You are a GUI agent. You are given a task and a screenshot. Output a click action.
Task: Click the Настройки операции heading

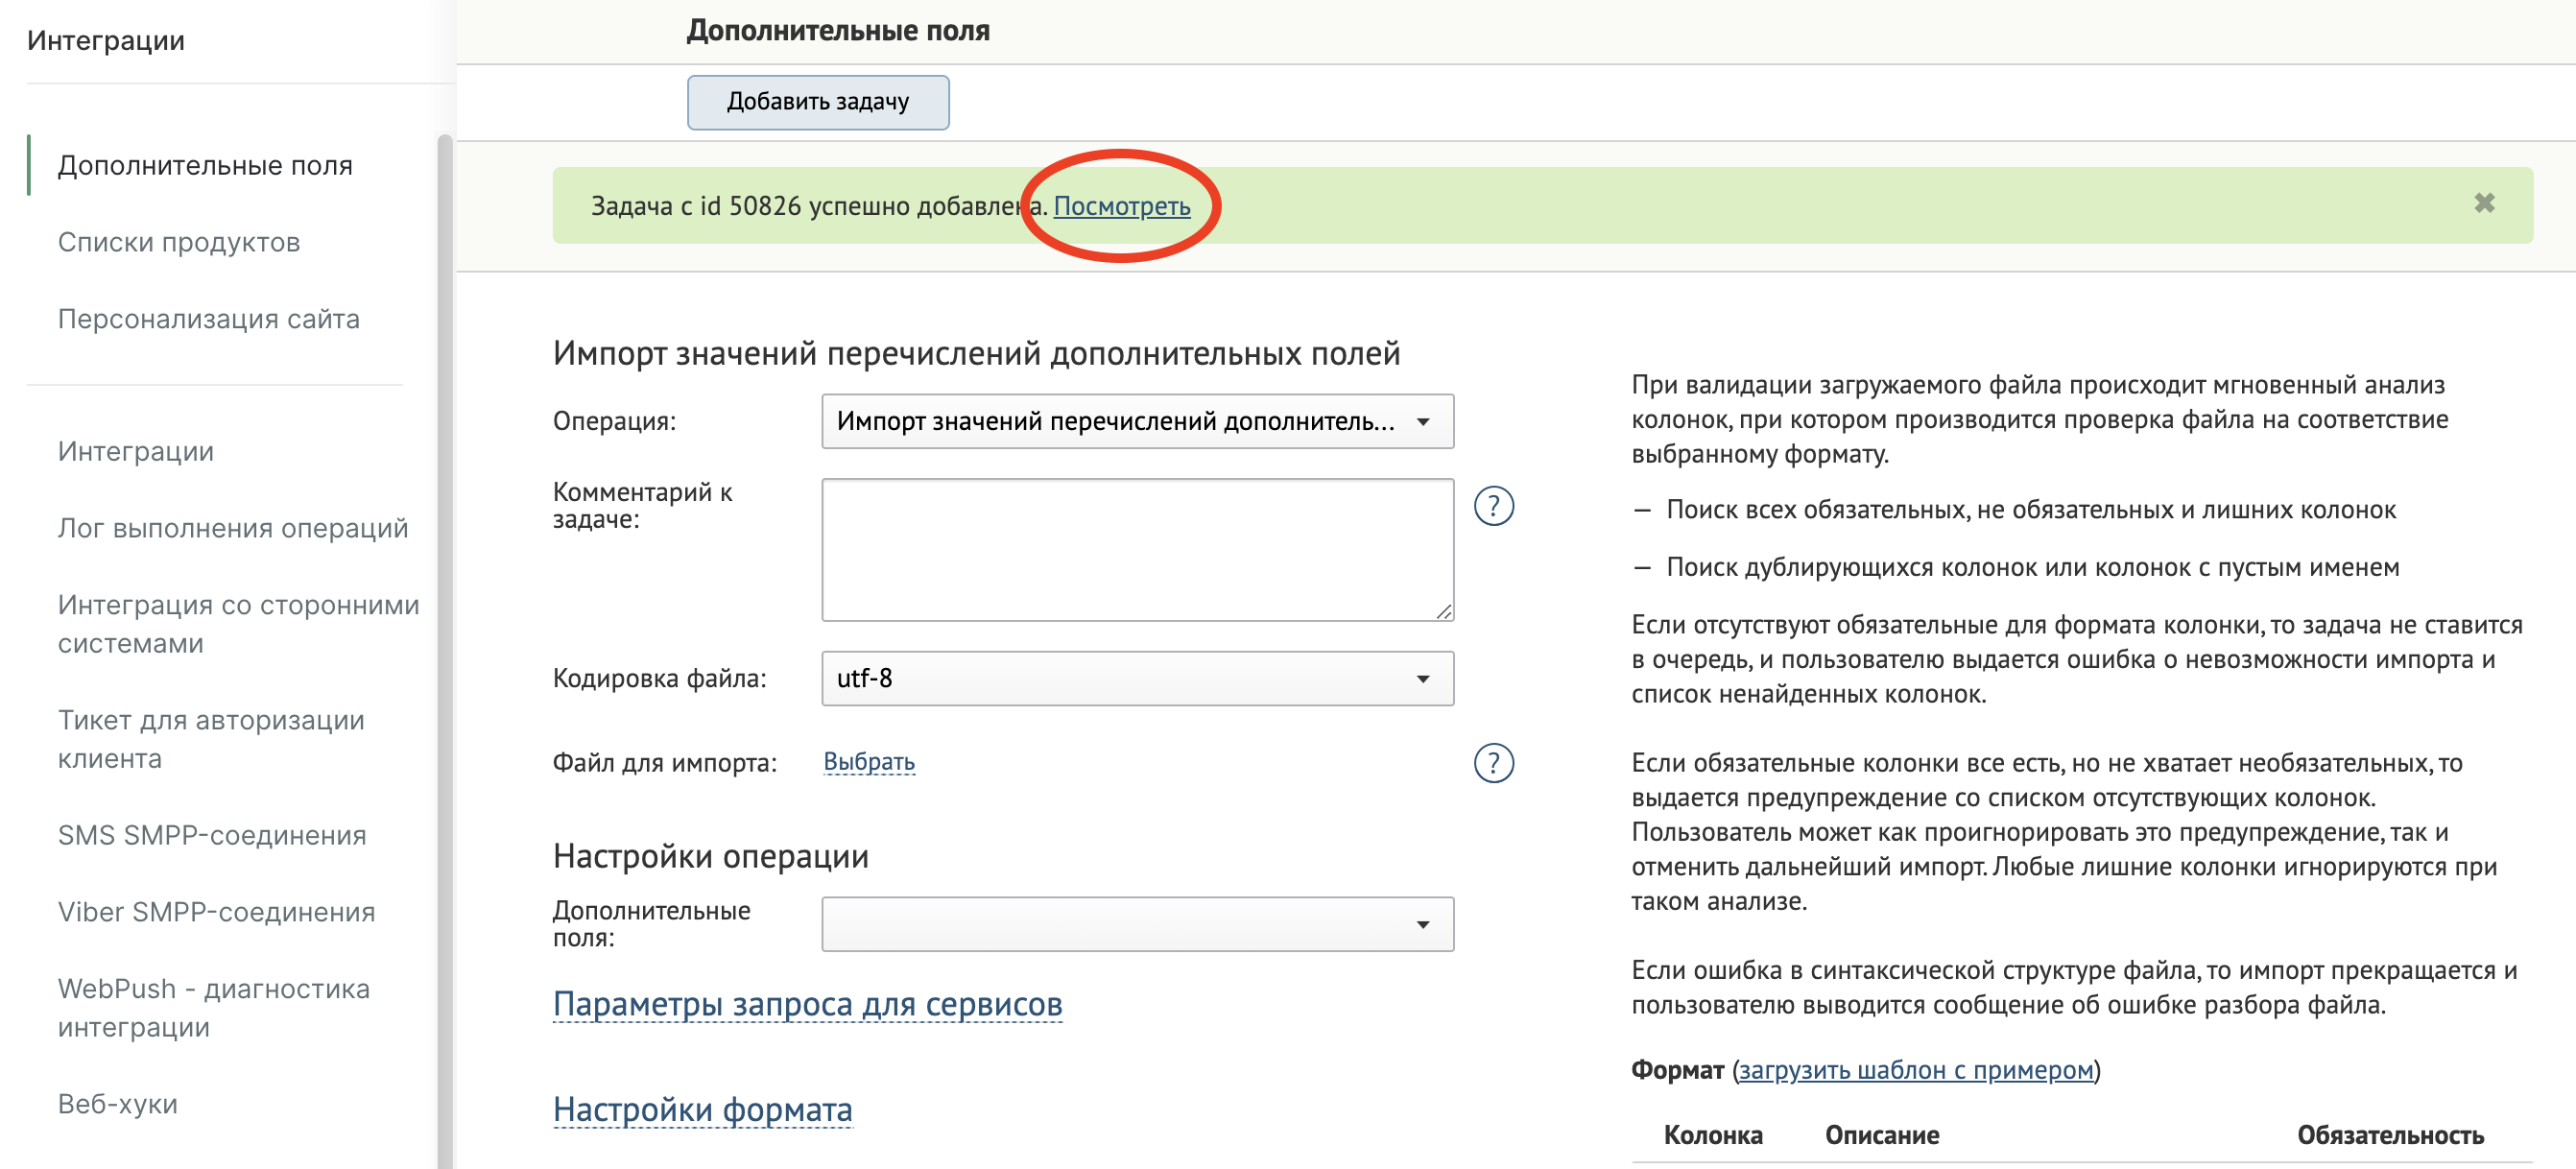coord(711,856)
